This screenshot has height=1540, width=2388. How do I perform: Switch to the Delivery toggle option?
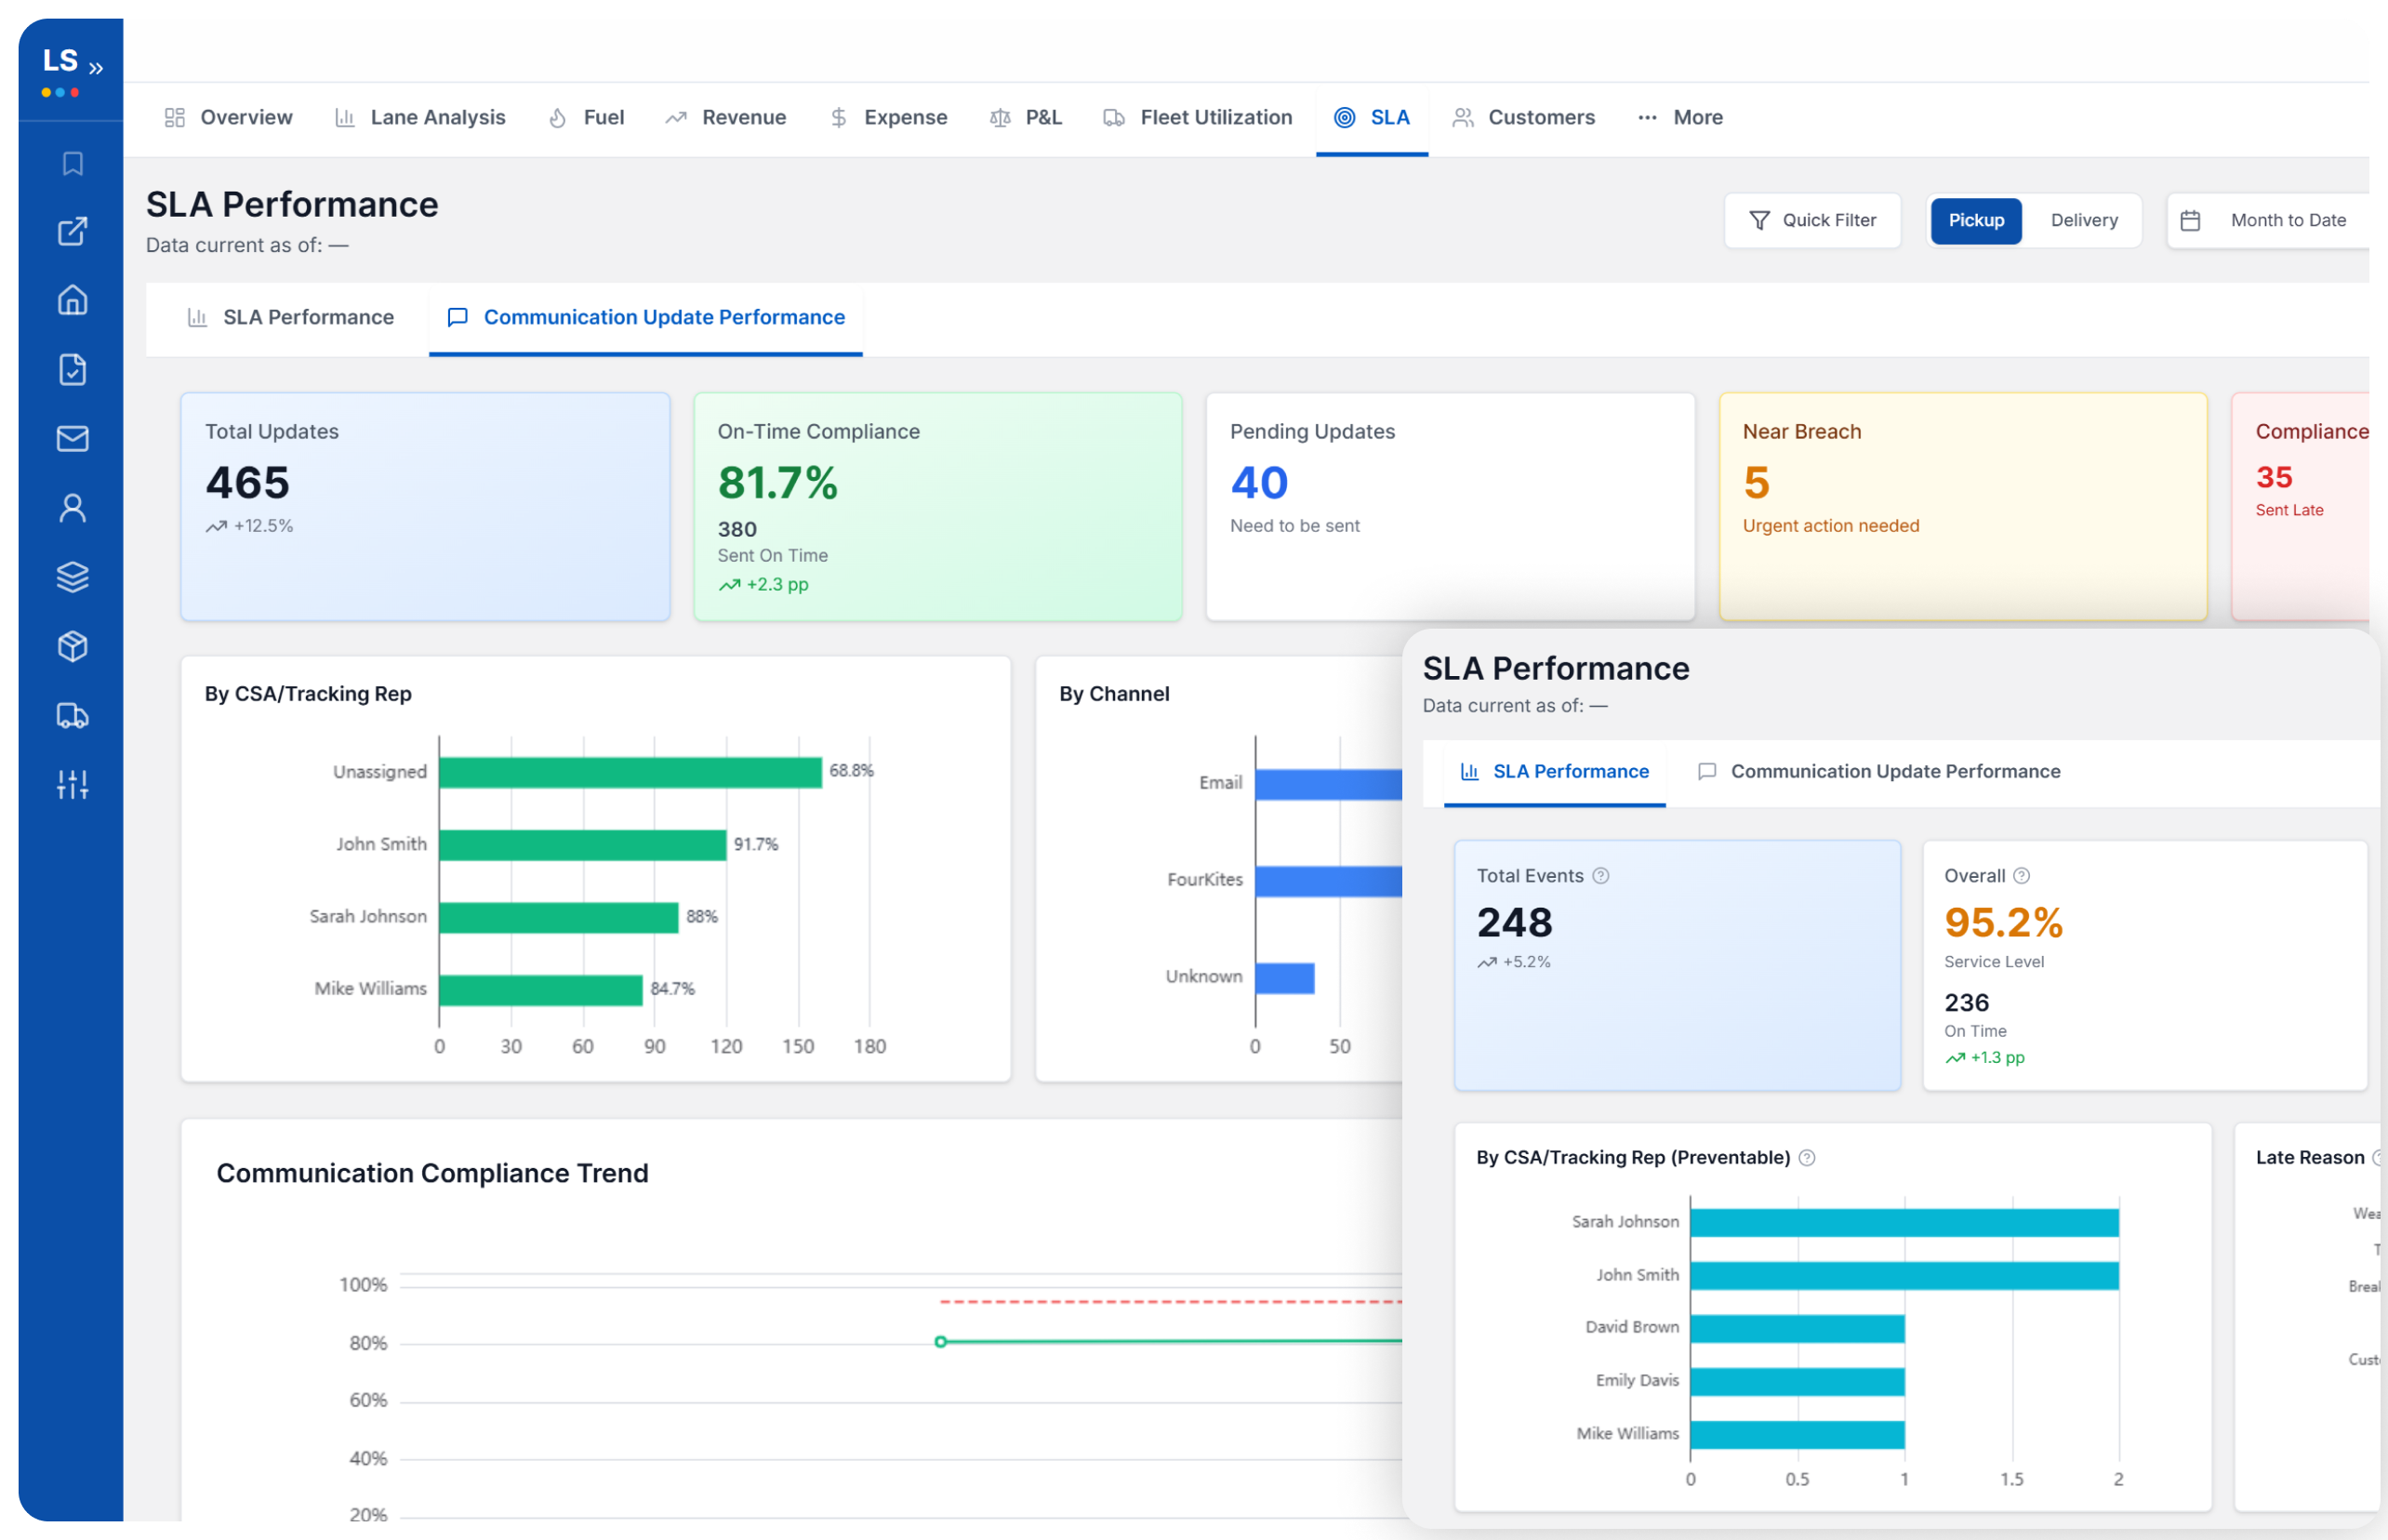(x=2083, y=220)
